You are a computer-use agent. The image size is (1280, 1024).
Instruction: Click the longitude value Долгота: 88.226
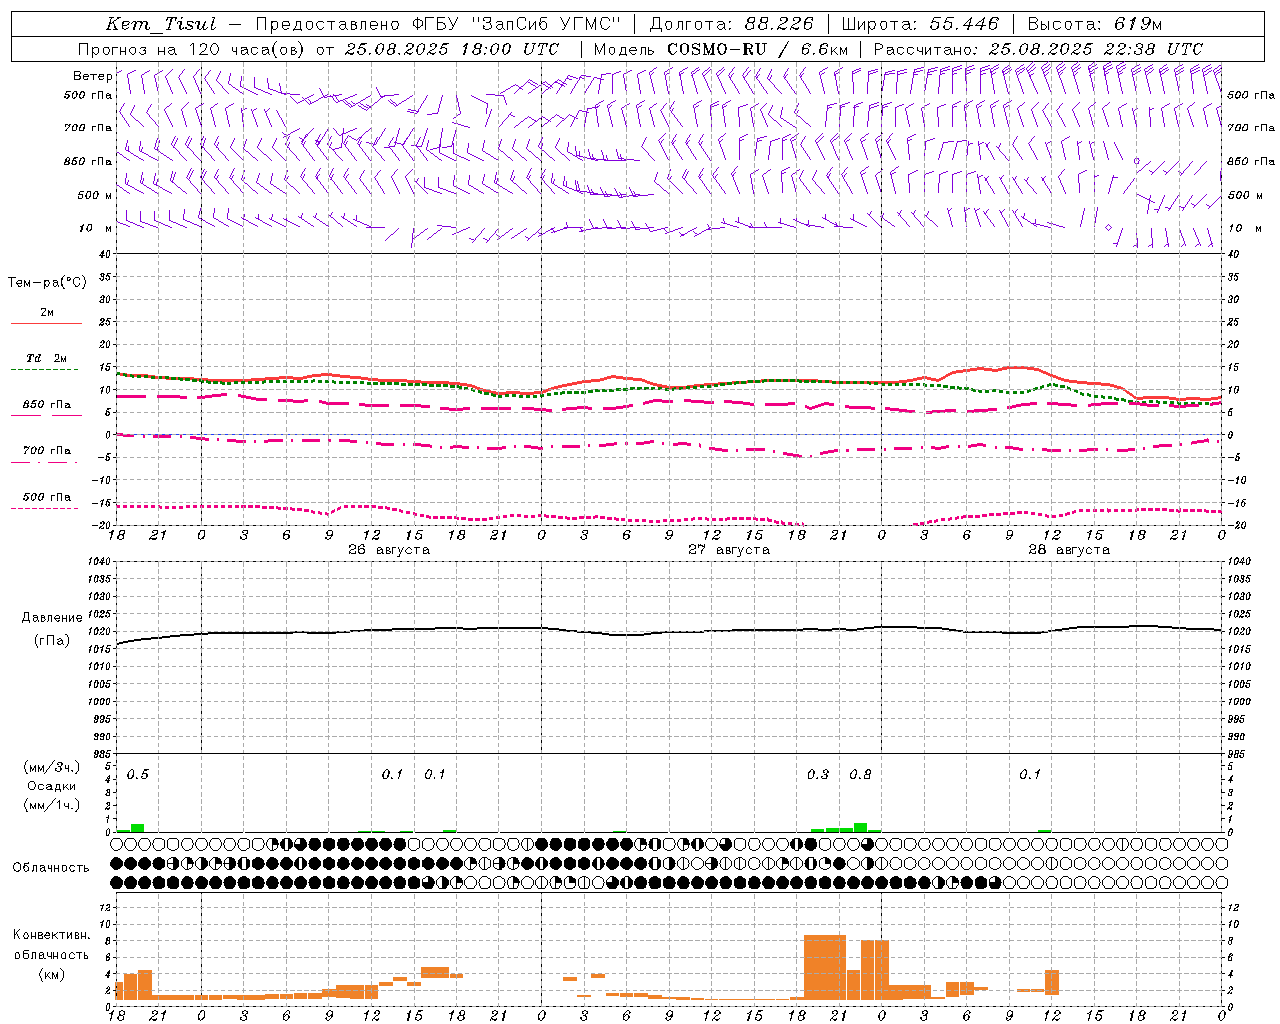click(732, 24)
